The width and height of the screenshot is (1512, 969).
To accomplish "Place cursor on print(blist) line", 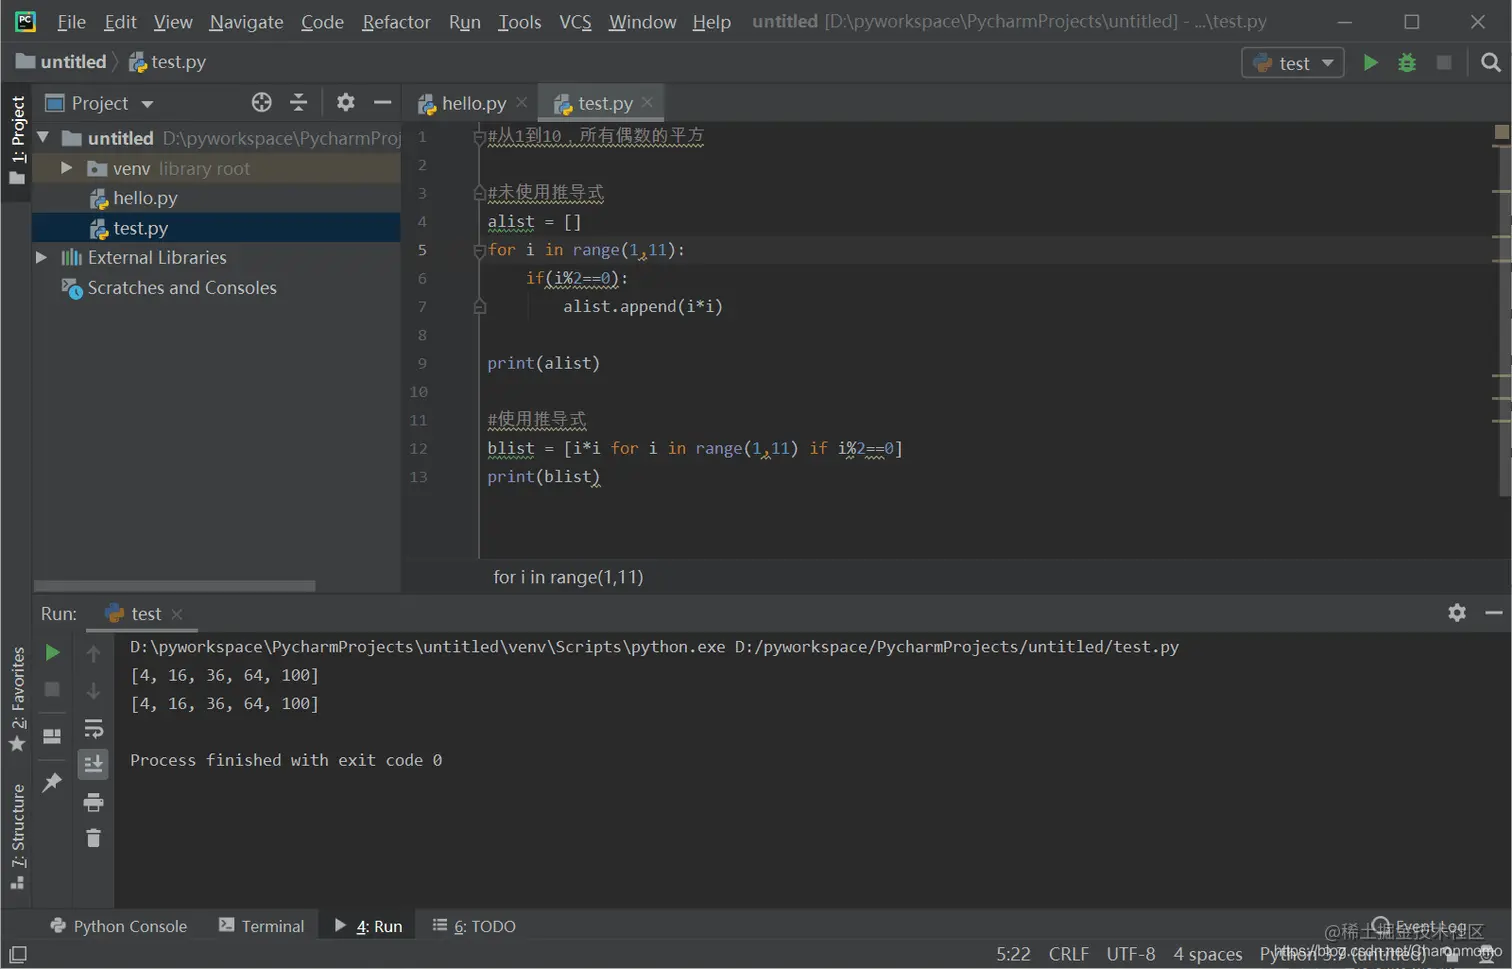I will (x=544, y=477).
